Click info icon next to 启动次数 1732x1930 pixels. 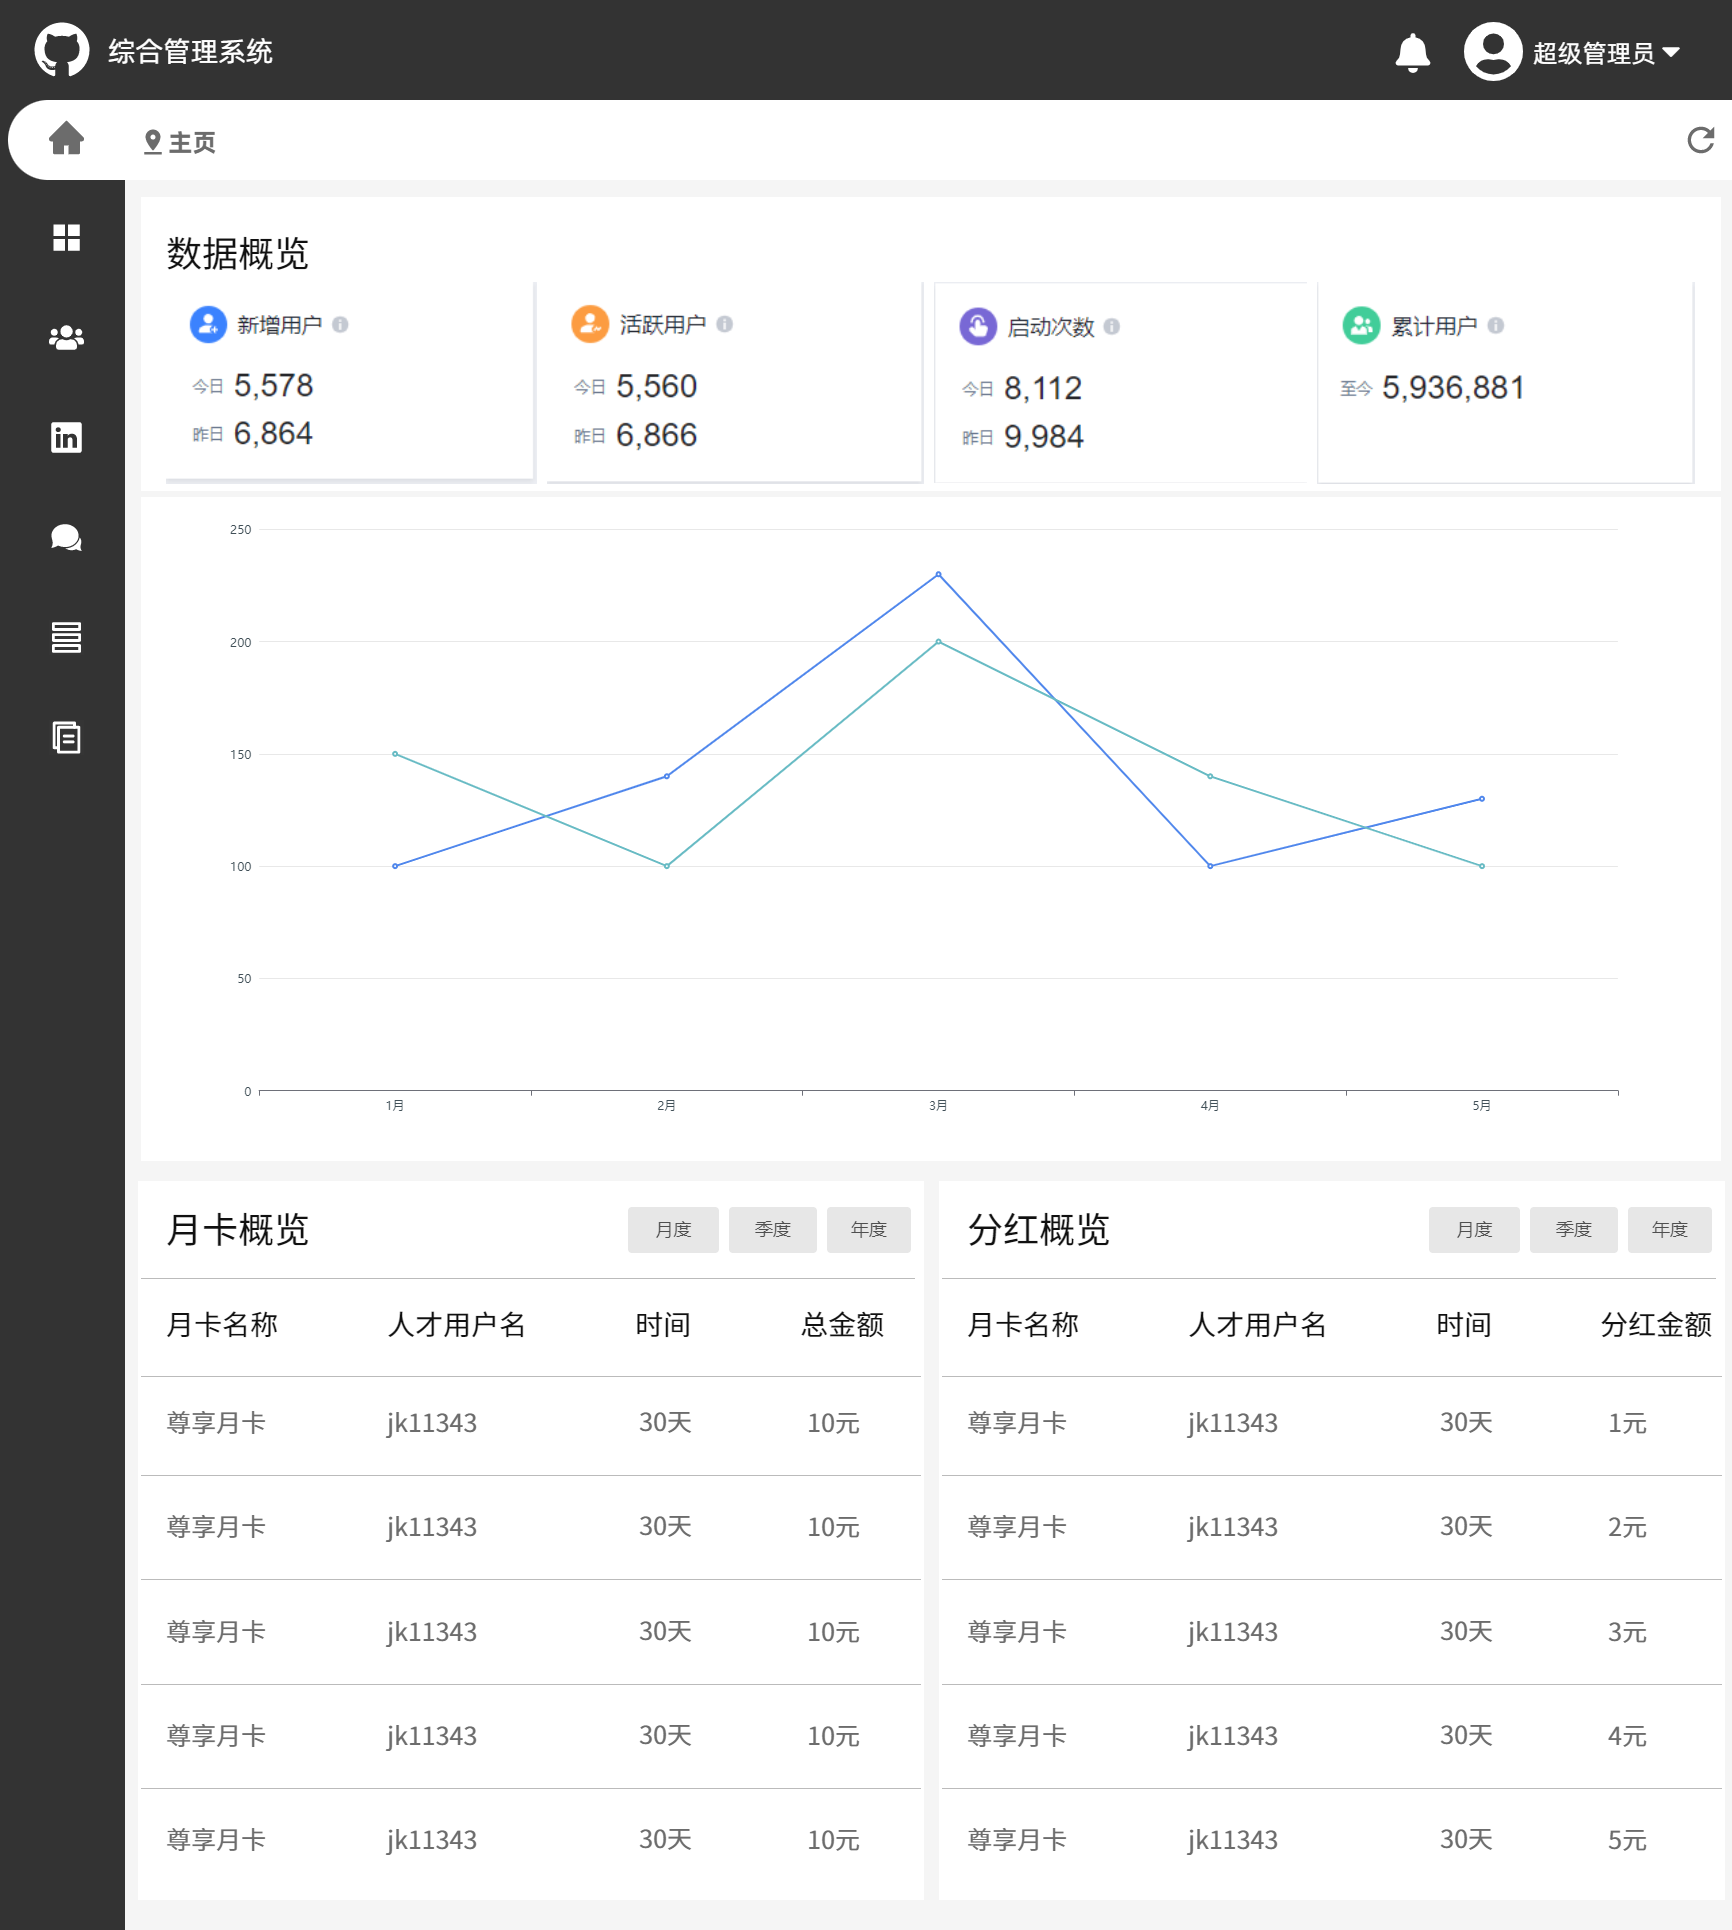pyautogui.click(x=1112, y=326)
